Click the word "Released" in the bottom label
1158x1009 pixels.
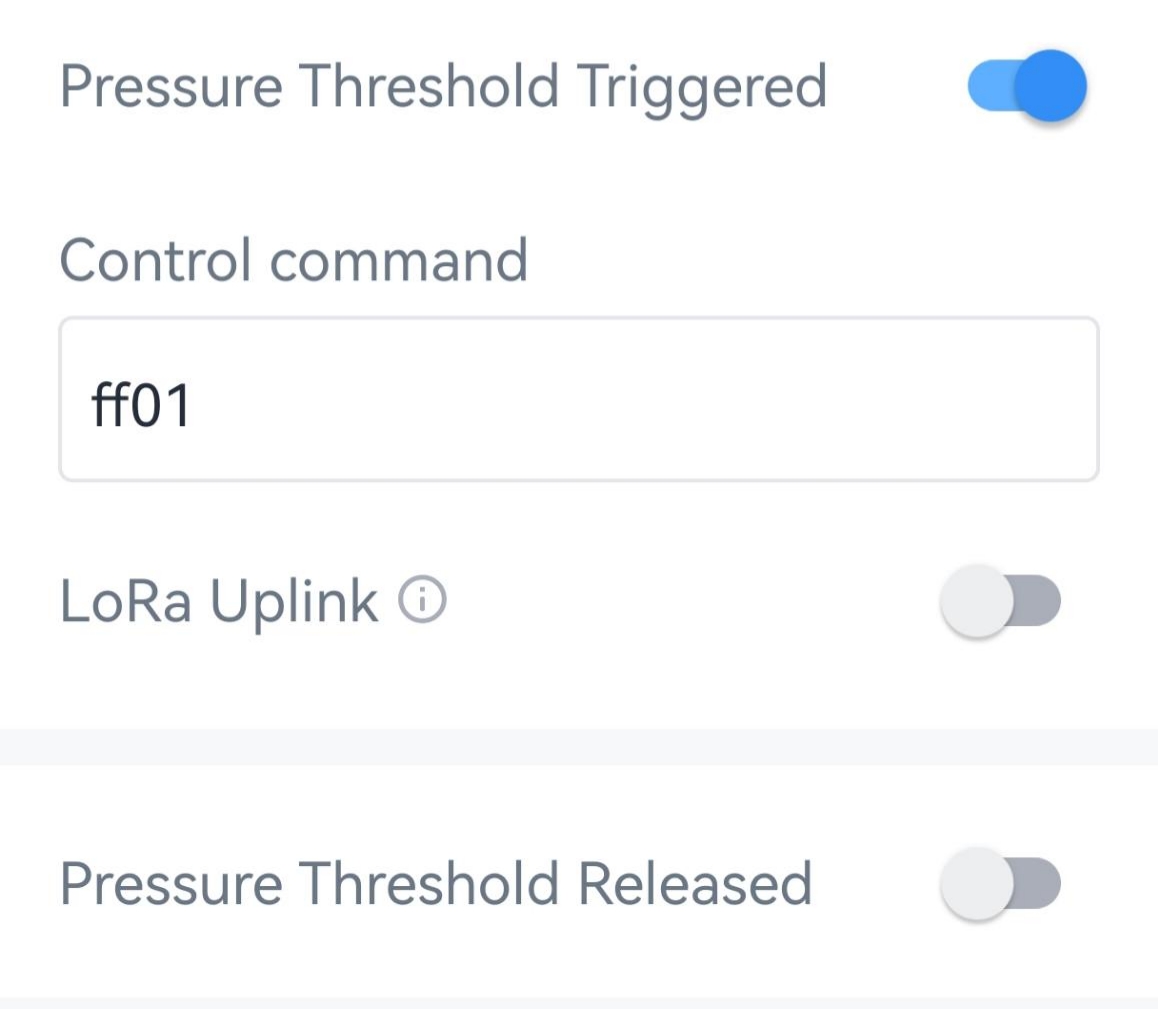tap(695, 884)
